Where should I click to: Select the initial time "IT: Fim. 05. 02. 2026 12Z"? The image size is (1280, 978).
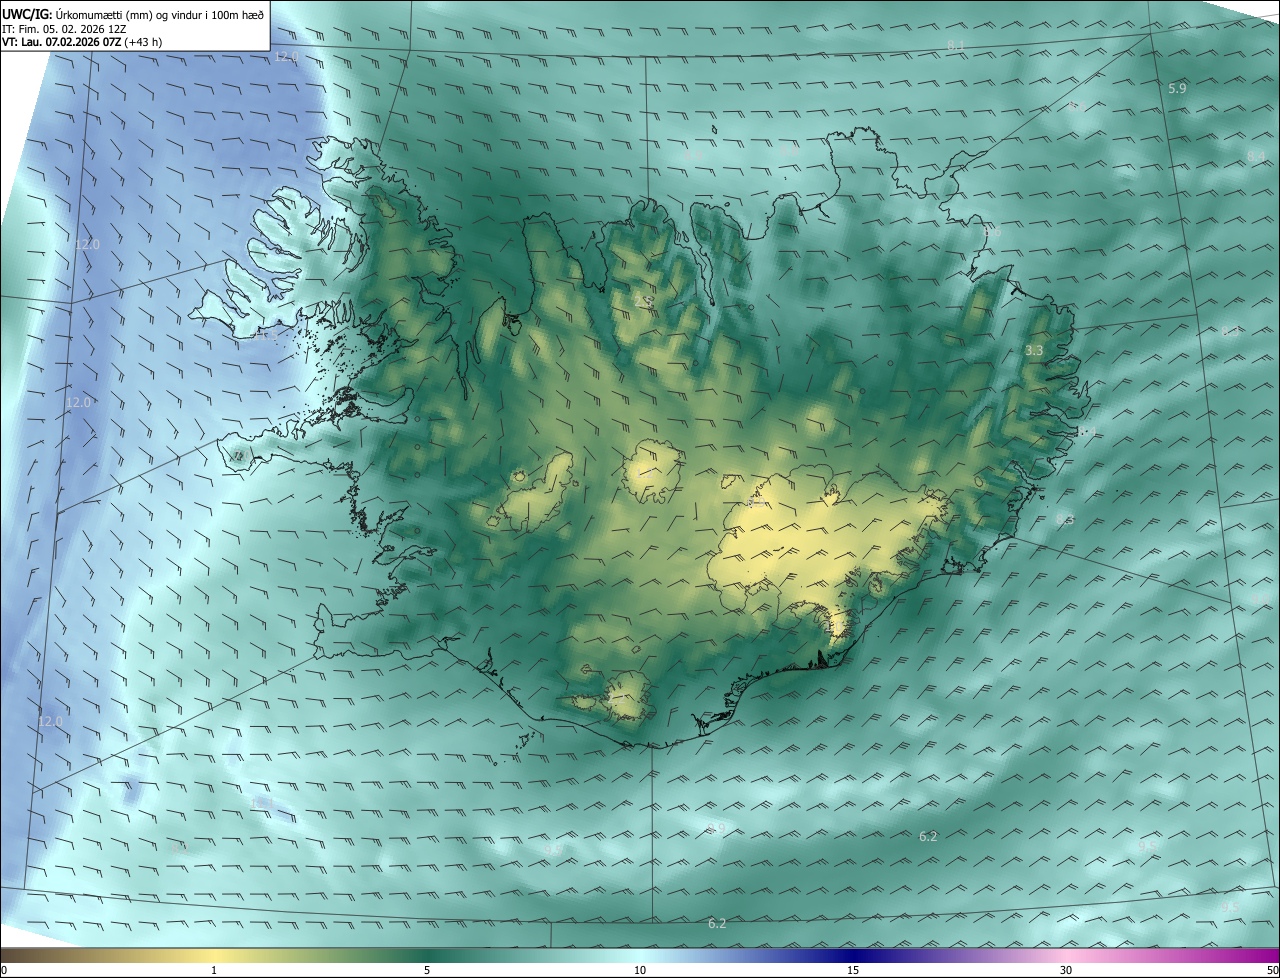64,29
